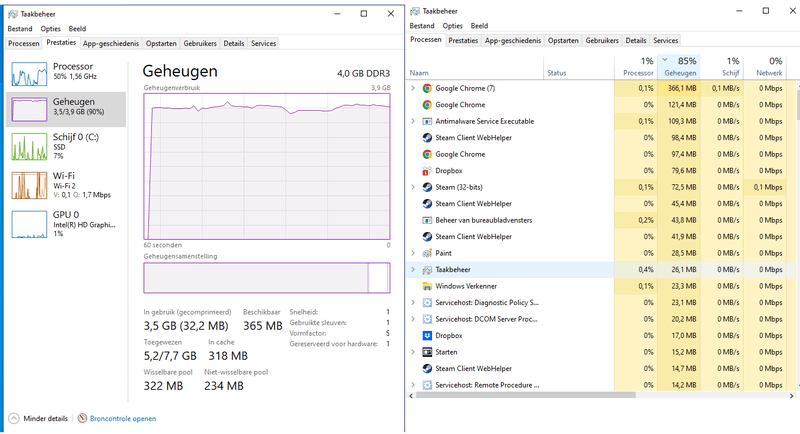Image resolution: width=800 pixels, height=434 pixels.
Task: Switch to Prestaties tab in right window
Action: coord(463,40)
